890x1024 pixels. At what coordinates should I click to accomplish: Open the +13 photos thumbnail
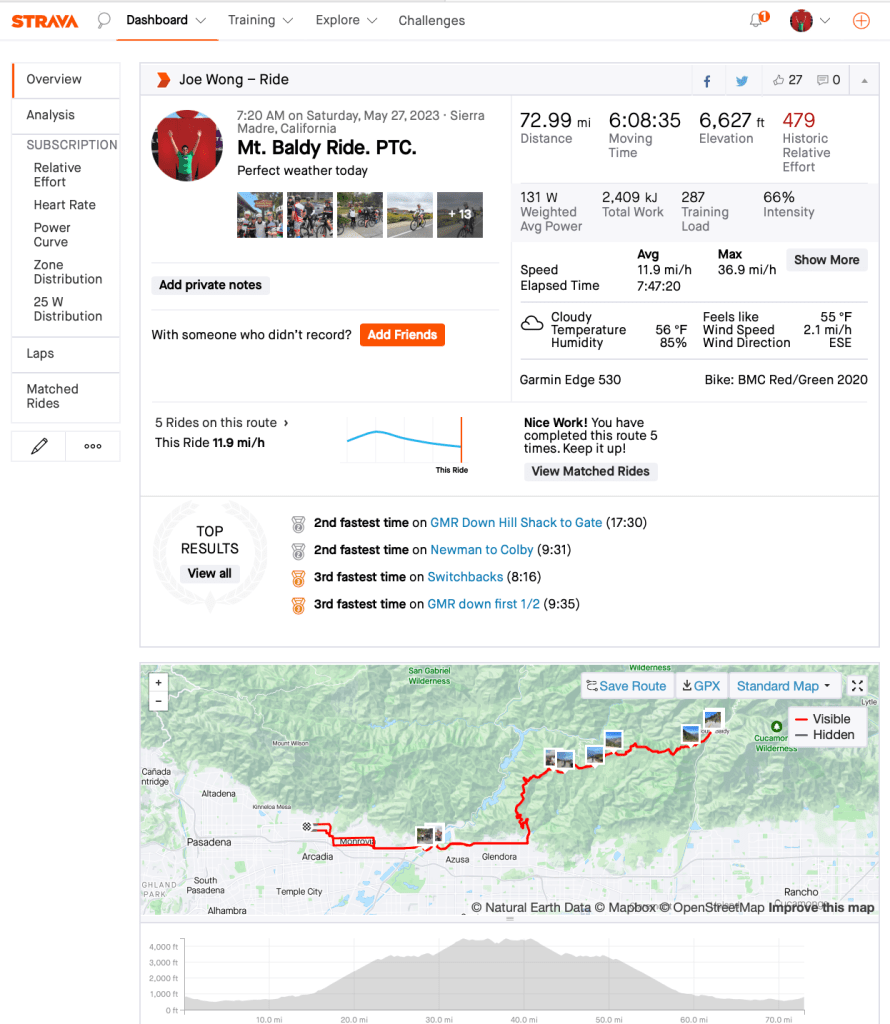pyautogui.click(x=460, y=214)
